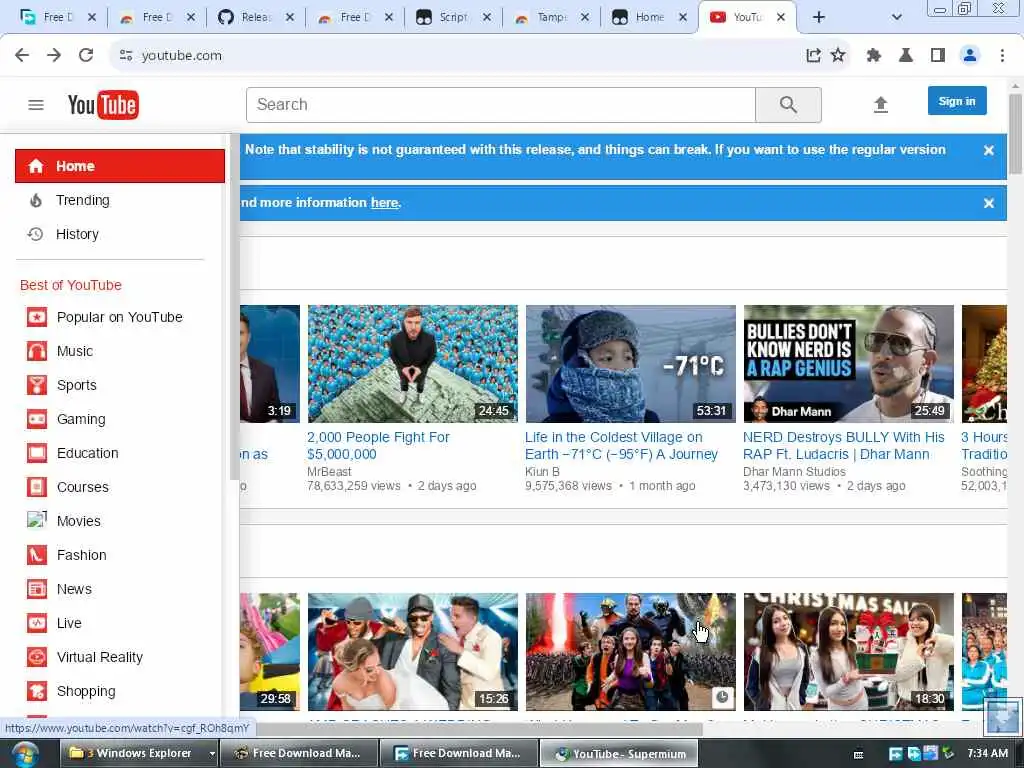The height and width of the screenshot is (768, 1024).
Task: Click the Movies channel icon
Action: 37,520
